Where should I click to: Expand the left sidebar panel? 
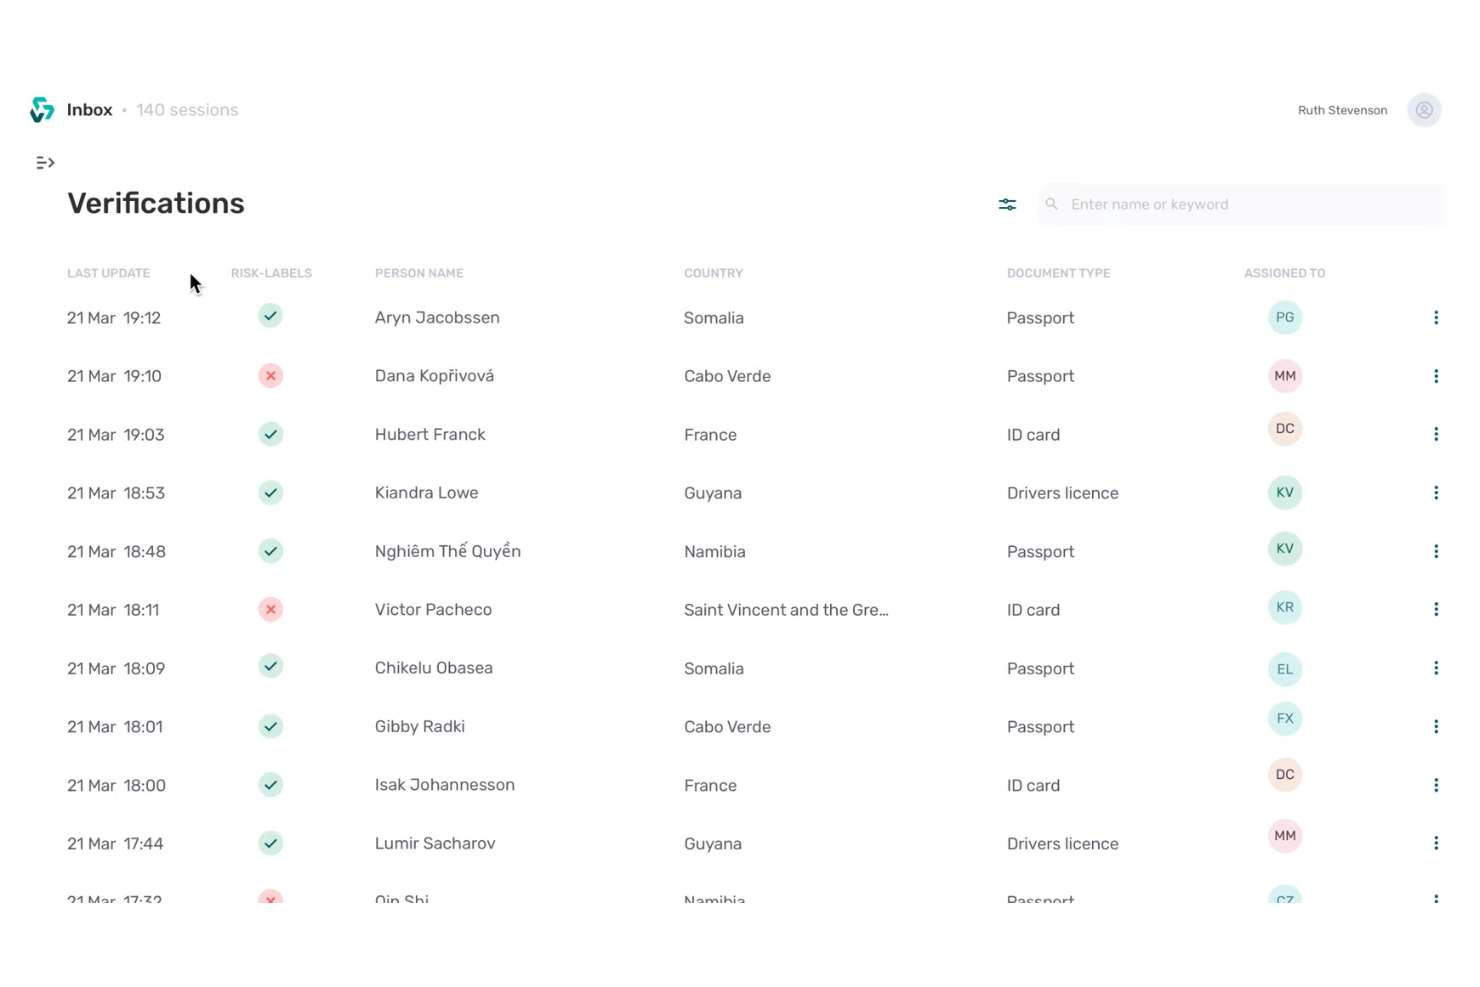[45, 162]
